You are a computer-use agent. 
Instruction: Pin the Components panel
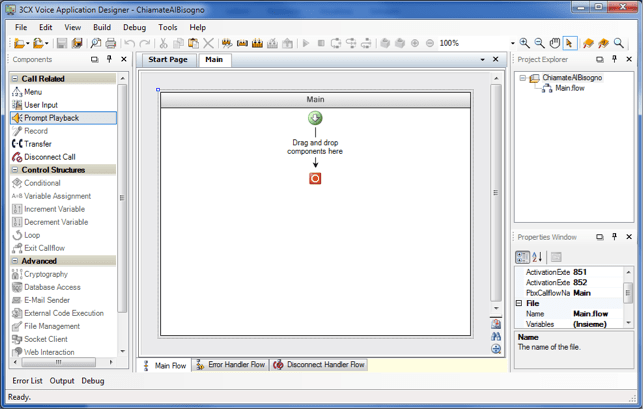click(109, 59)
